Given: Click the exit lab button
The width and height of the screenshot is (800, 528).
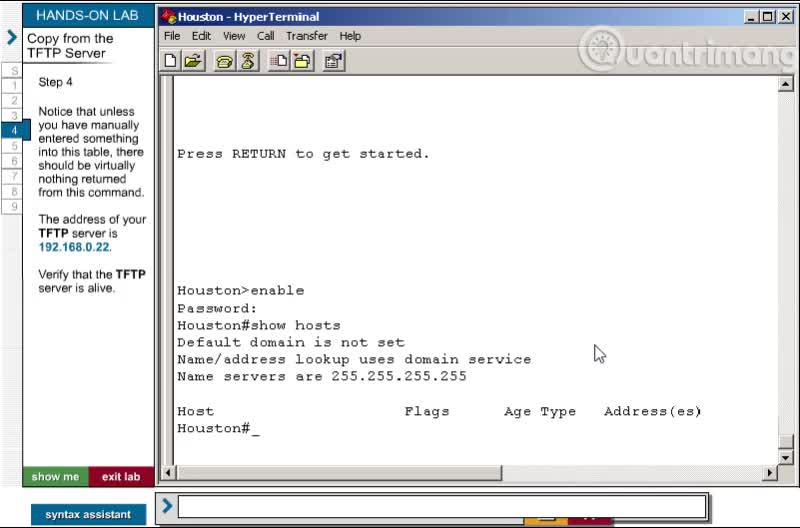Looking at the screenshot, I should tap(121, 476).
